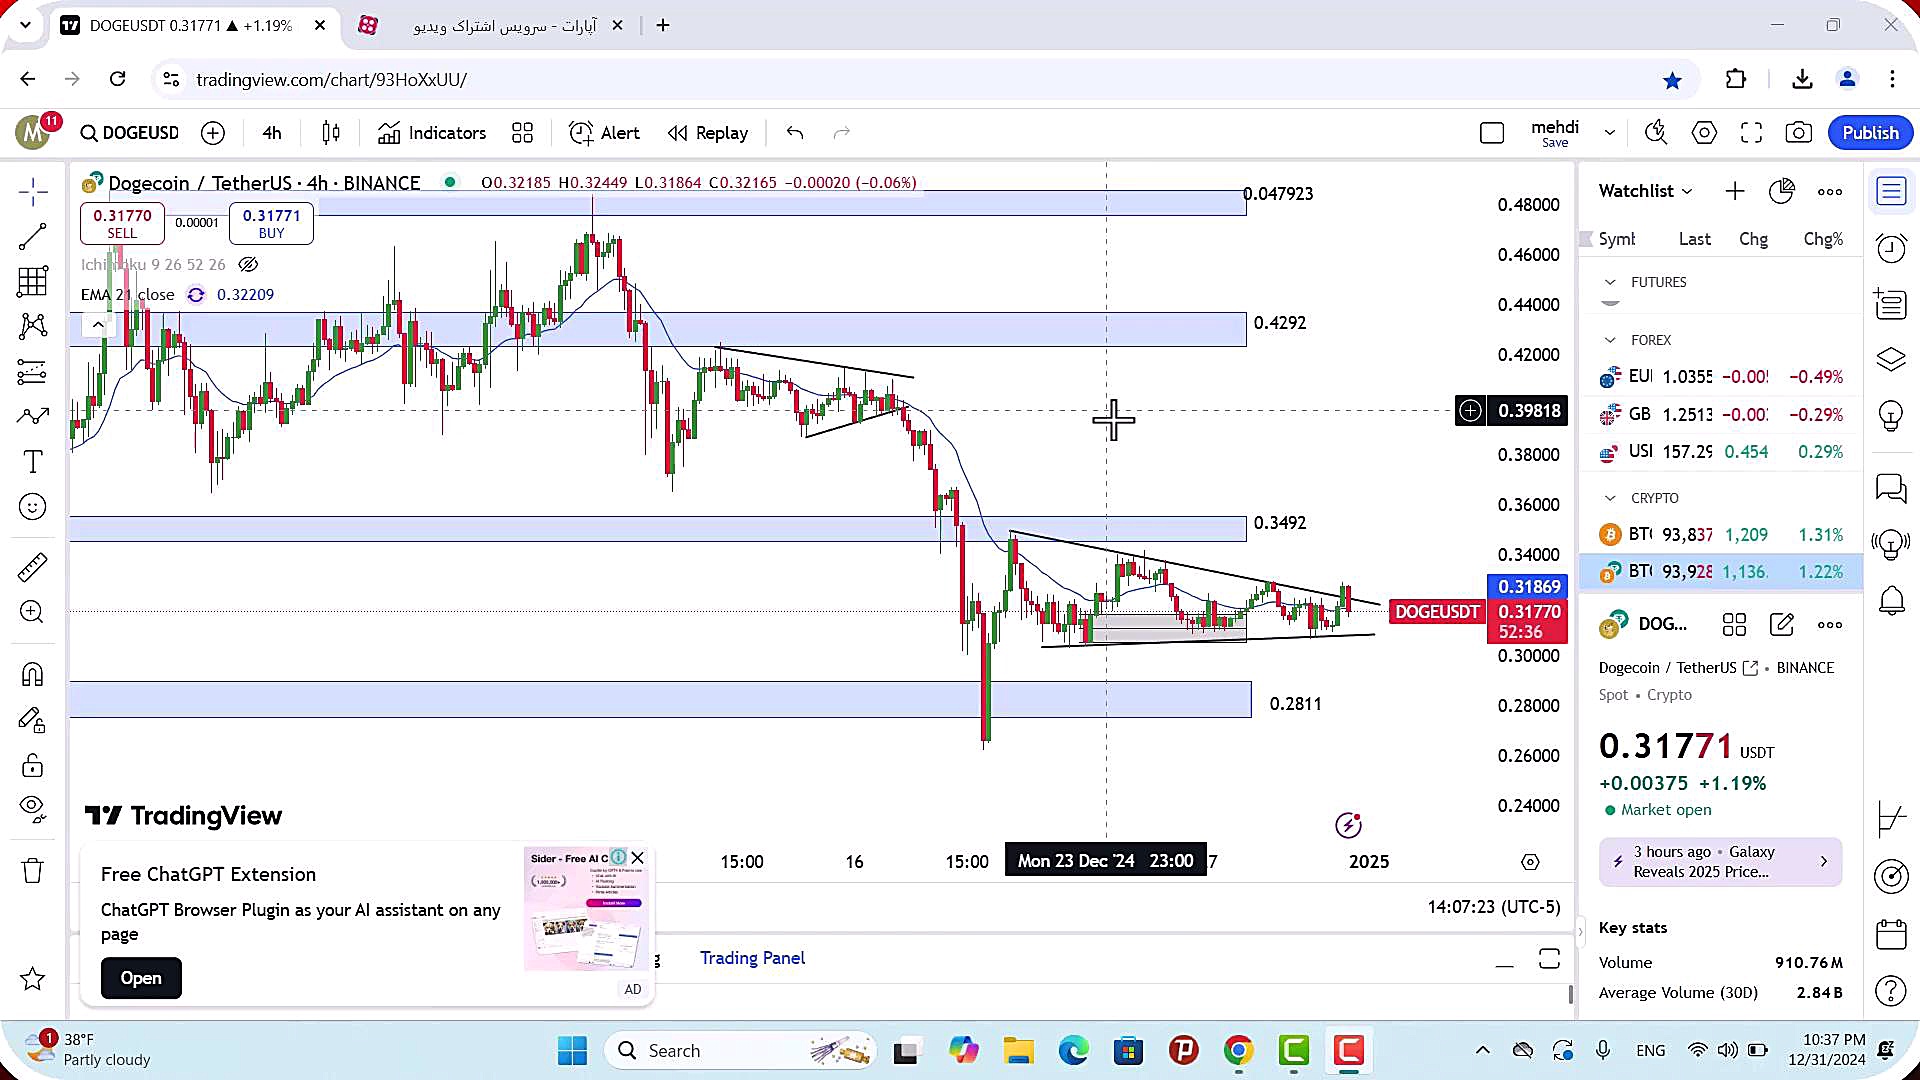Open the 4h timeframe selector
Image resolution: width=1920 pixels, height=1080 pixels.
coord(272,133)
